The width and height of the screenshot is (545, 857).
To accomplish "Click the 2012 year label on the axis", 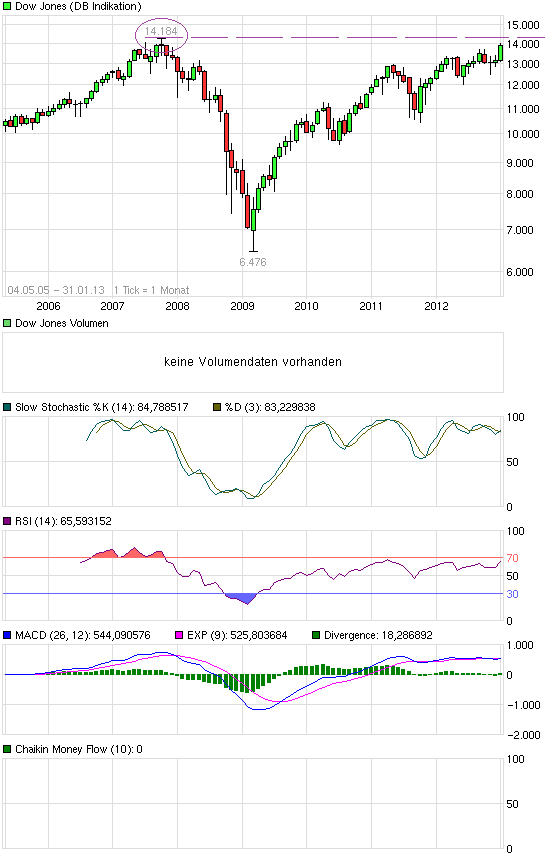I will coord(436,306).
